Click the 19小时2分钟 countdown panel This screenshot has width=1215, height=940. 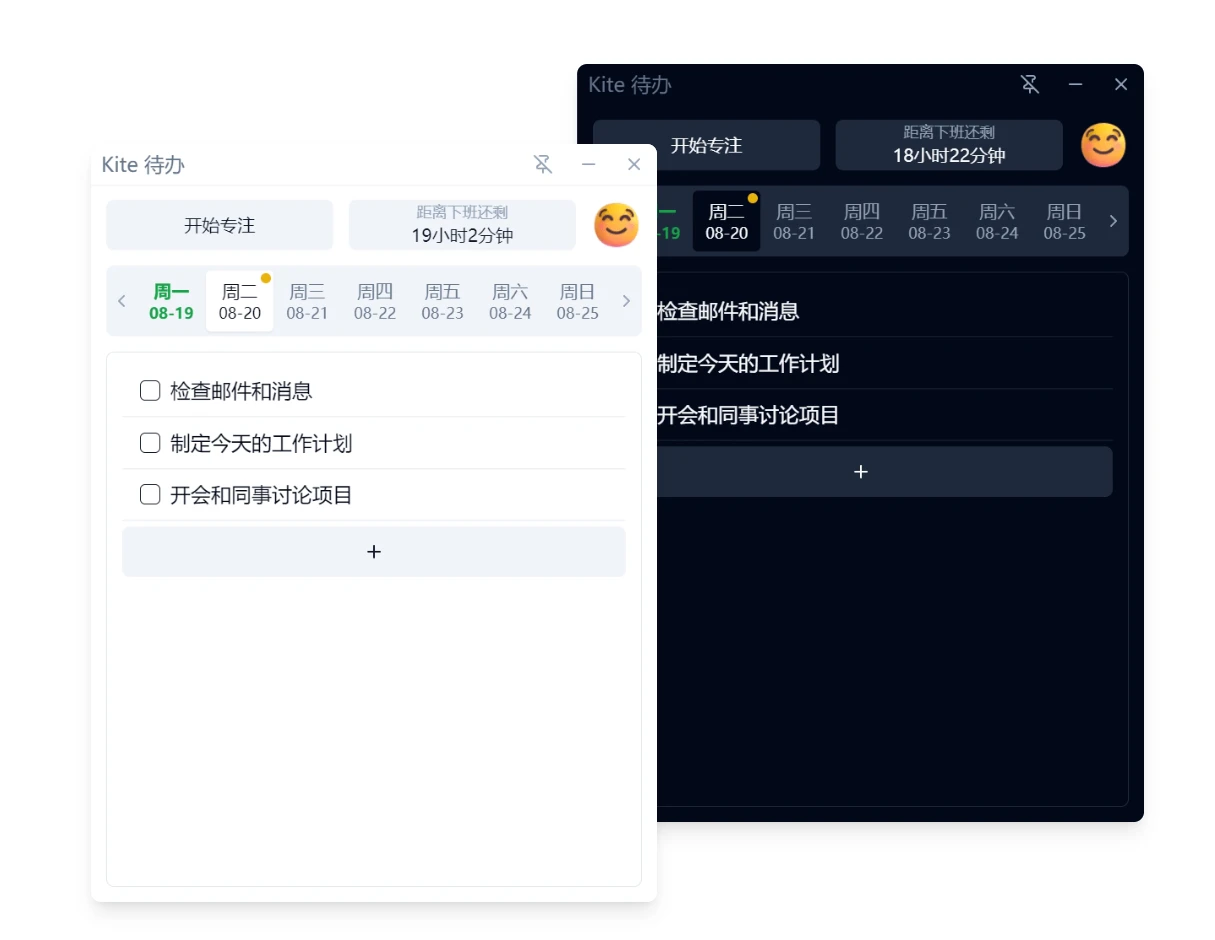[x=462, y=225]
